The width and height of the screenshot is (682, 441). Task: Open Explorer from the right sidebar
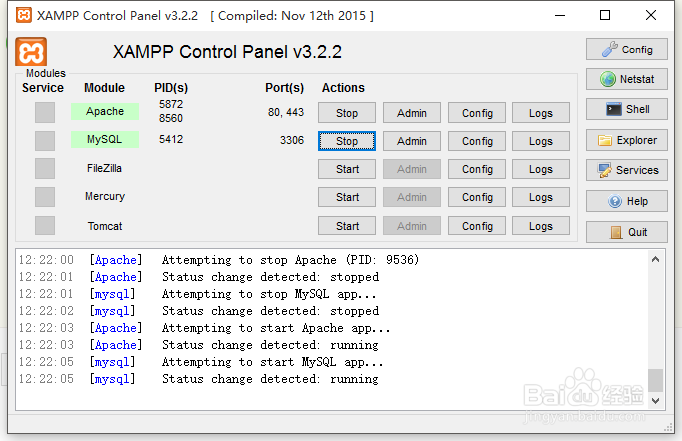click(626, 140)
